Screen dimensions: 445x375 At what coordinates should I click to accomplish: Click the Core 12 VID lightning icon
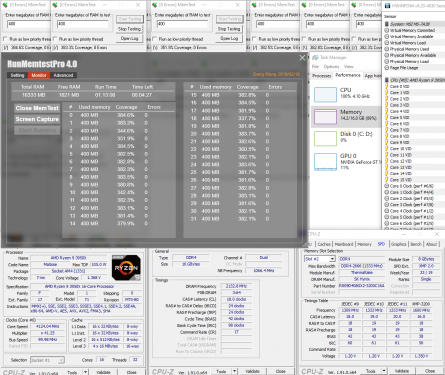387,161
